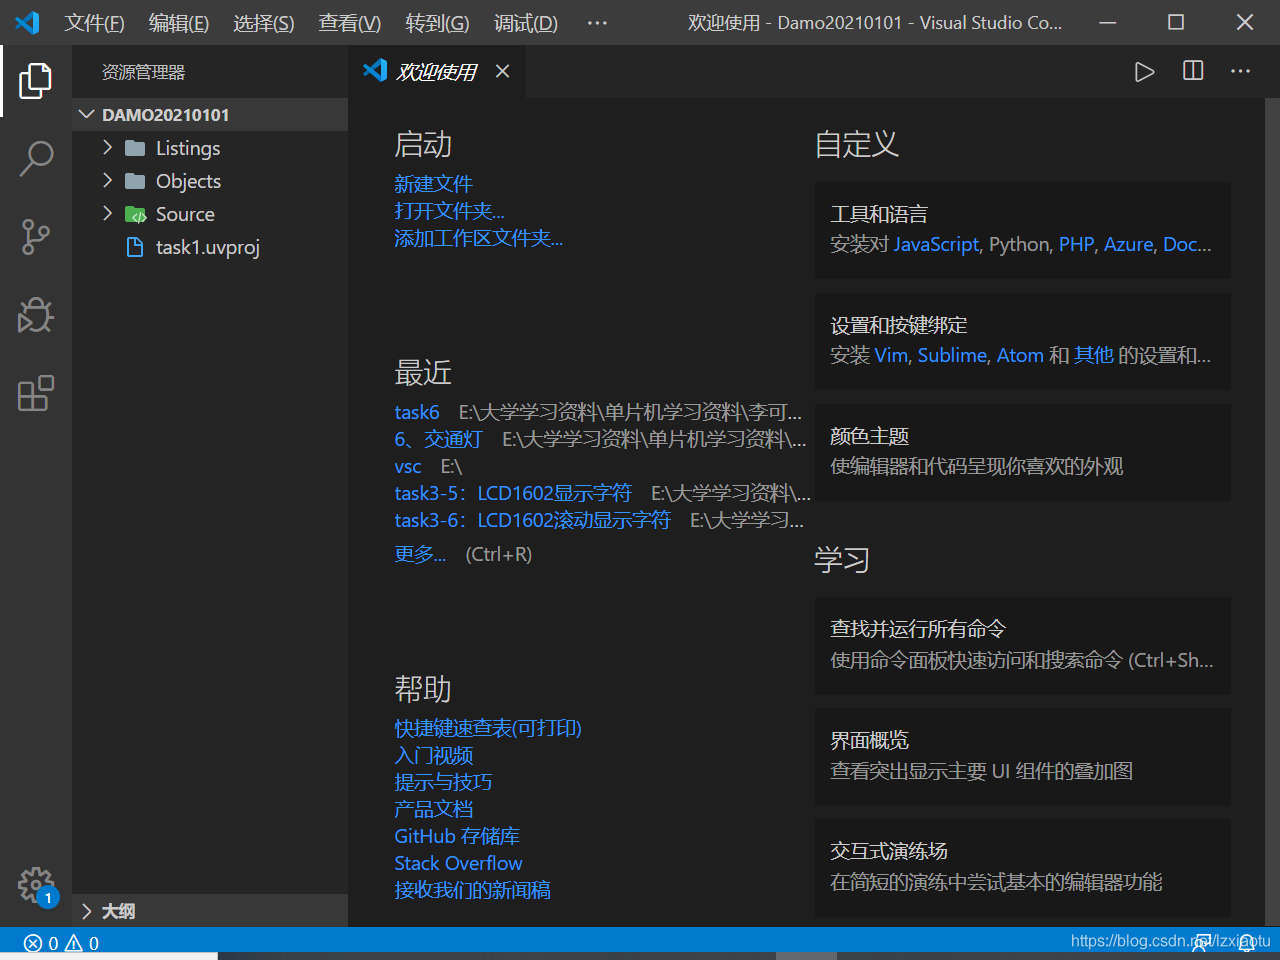Open the 提示与技巧 link
1280x960 pixels.
coord(443,782)
